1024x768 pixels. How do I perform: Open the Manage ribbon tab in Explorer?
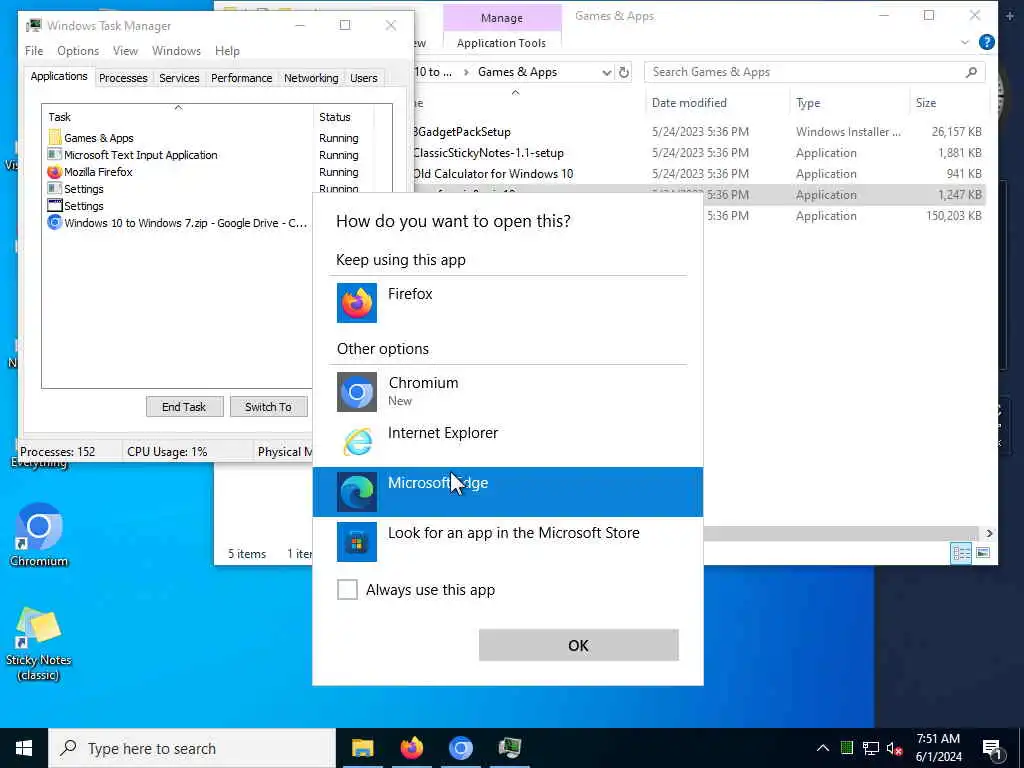pos(502,18)
